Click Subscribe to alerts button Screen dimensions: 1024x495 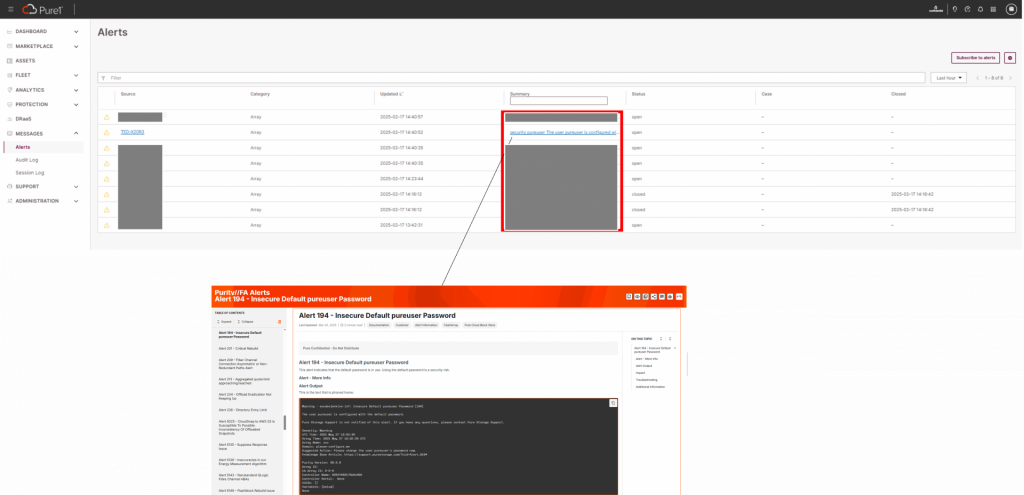tap(974, 58)
